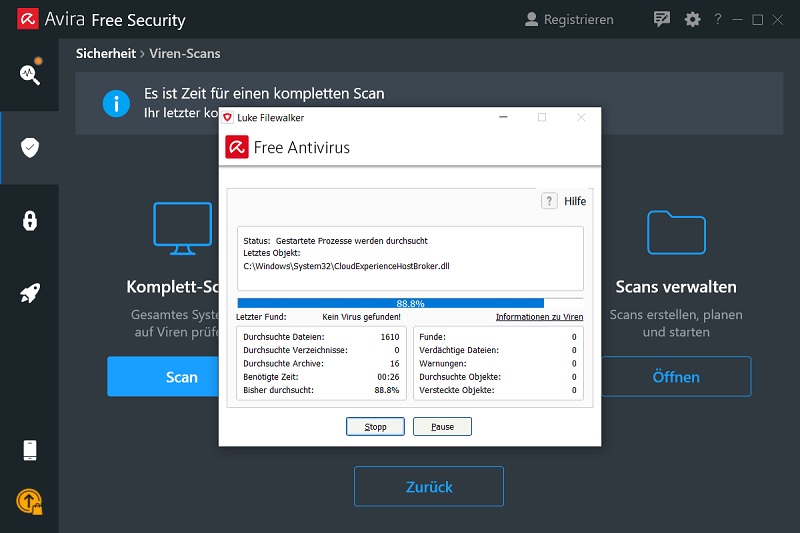Open the feedback chat icon

pyautogui.click(x=662, y=19)
